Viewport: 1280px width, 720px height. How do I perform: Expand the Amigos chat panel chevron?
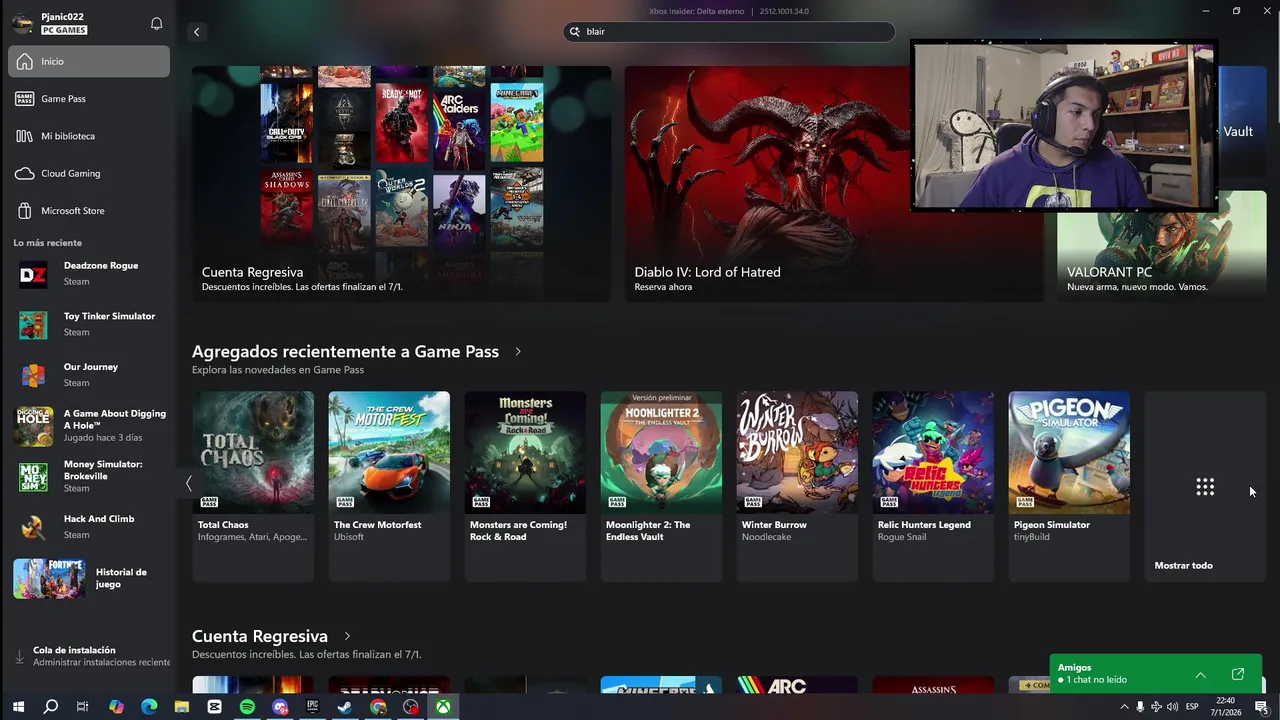point(1200,674)
